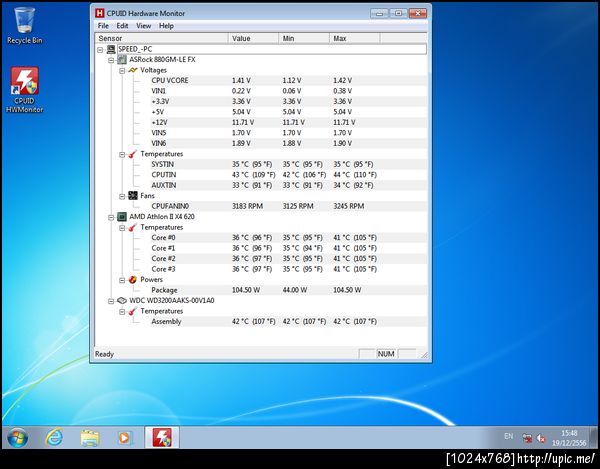
Task: Select the ASRock 880GM-LE FX motherboard icon
Action: pyautogui.click(x=122, y=60)
